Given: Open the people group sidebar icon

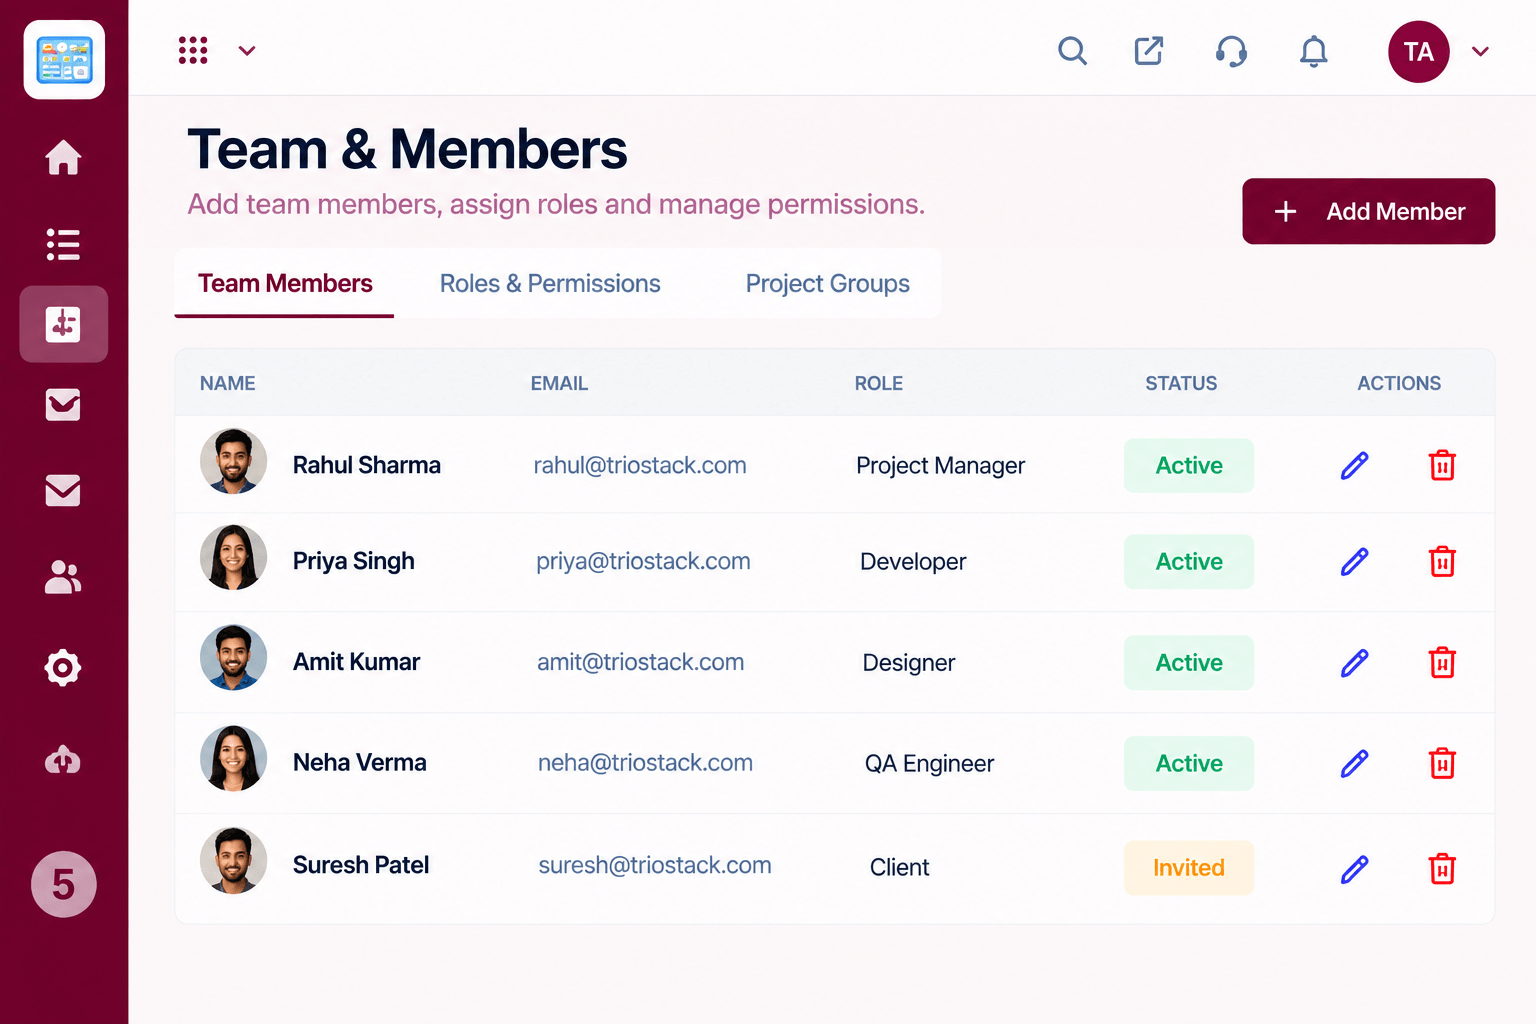Looking at the screenshot, I should point(63,577).
